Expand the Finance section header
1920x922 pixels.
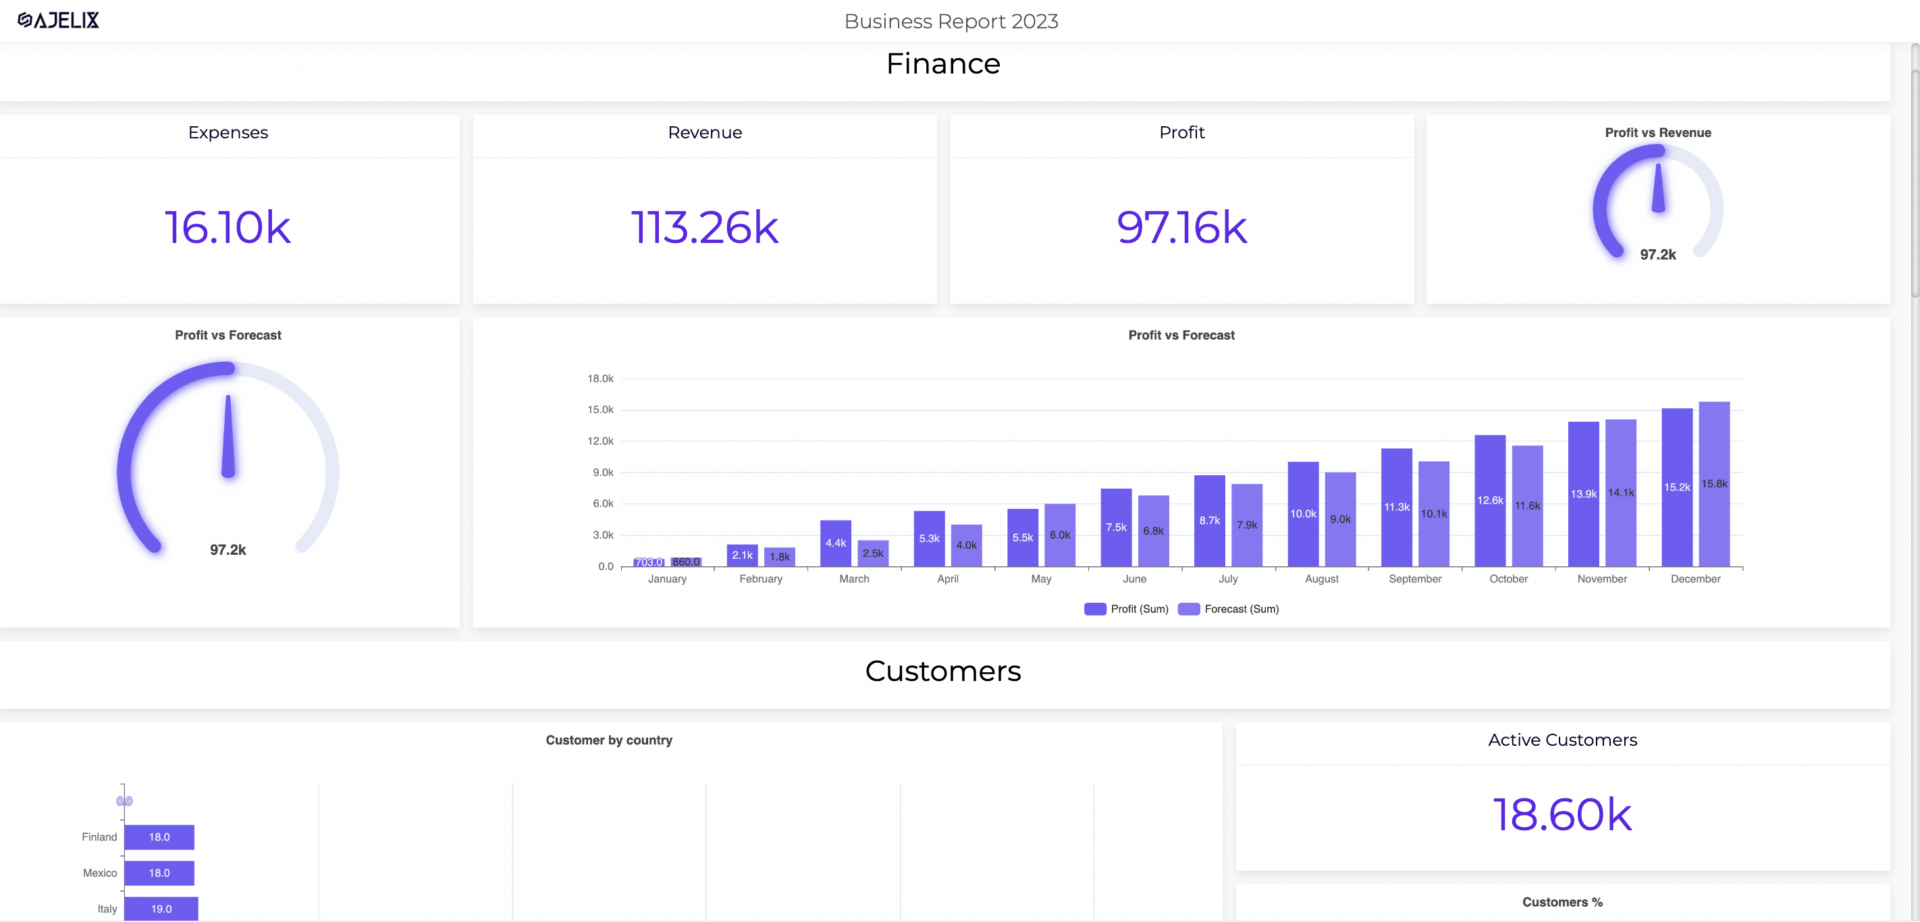(x=941, y=63)
